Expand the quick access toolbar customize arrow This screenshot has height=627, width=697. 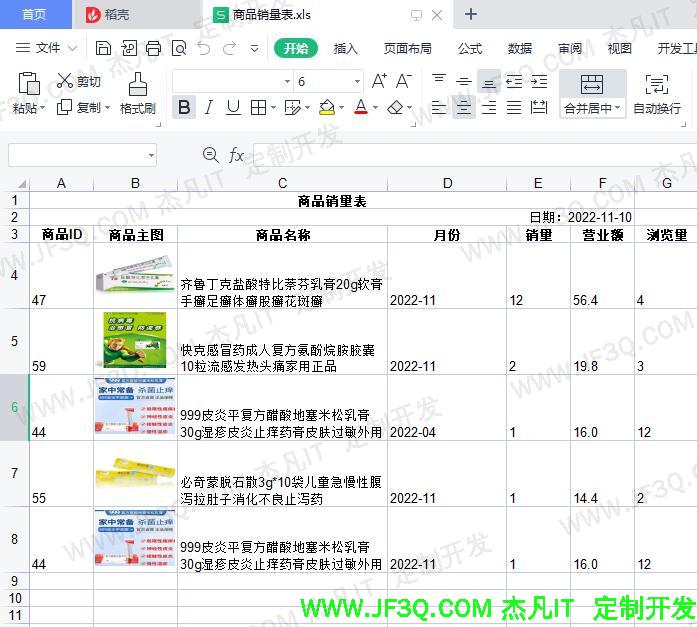(x=254, y=48)
